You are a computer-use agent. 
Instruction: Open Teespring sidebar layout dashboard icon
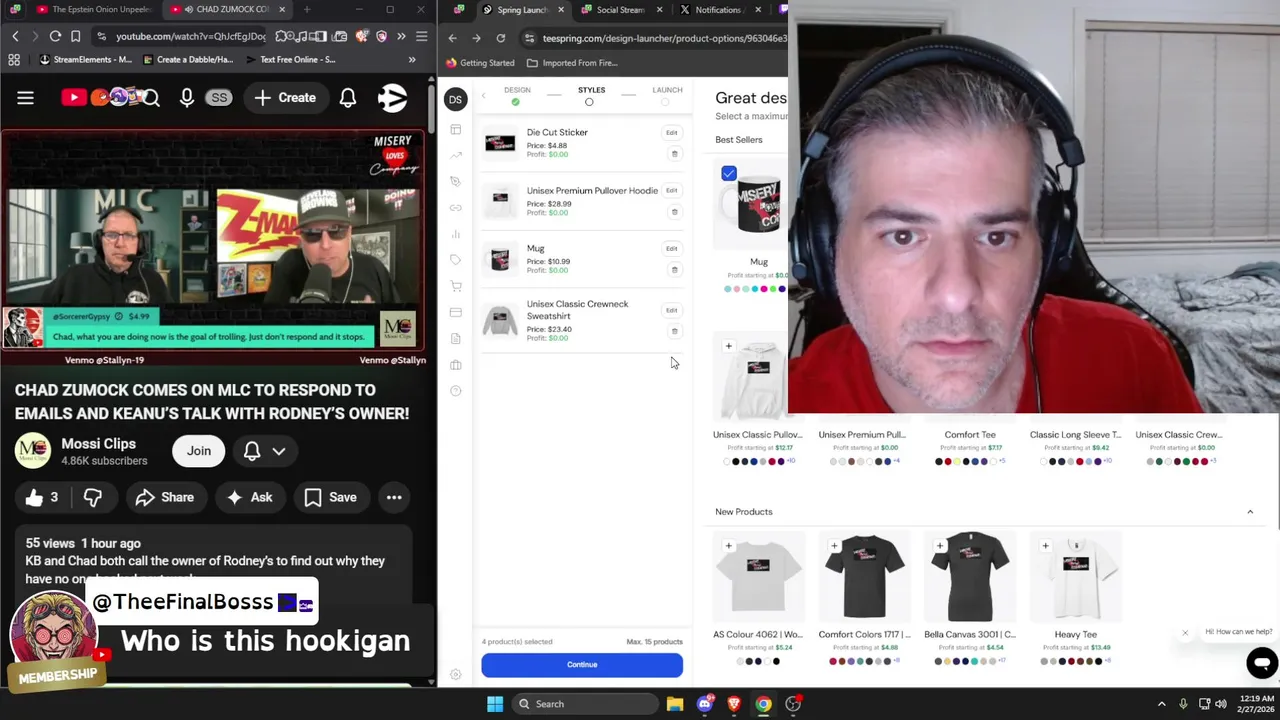click(456, 129)
